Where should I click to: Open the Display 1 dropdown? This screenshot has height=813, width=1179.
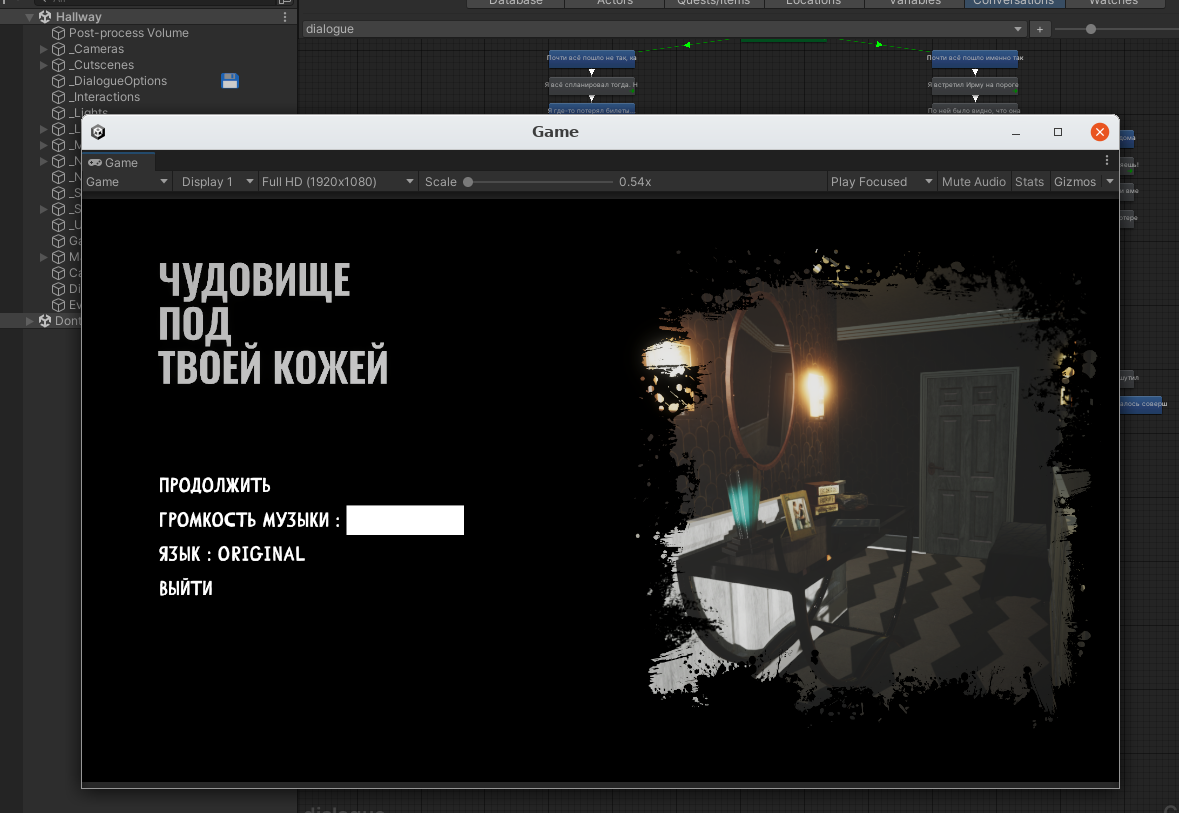(x=215, y=182)
